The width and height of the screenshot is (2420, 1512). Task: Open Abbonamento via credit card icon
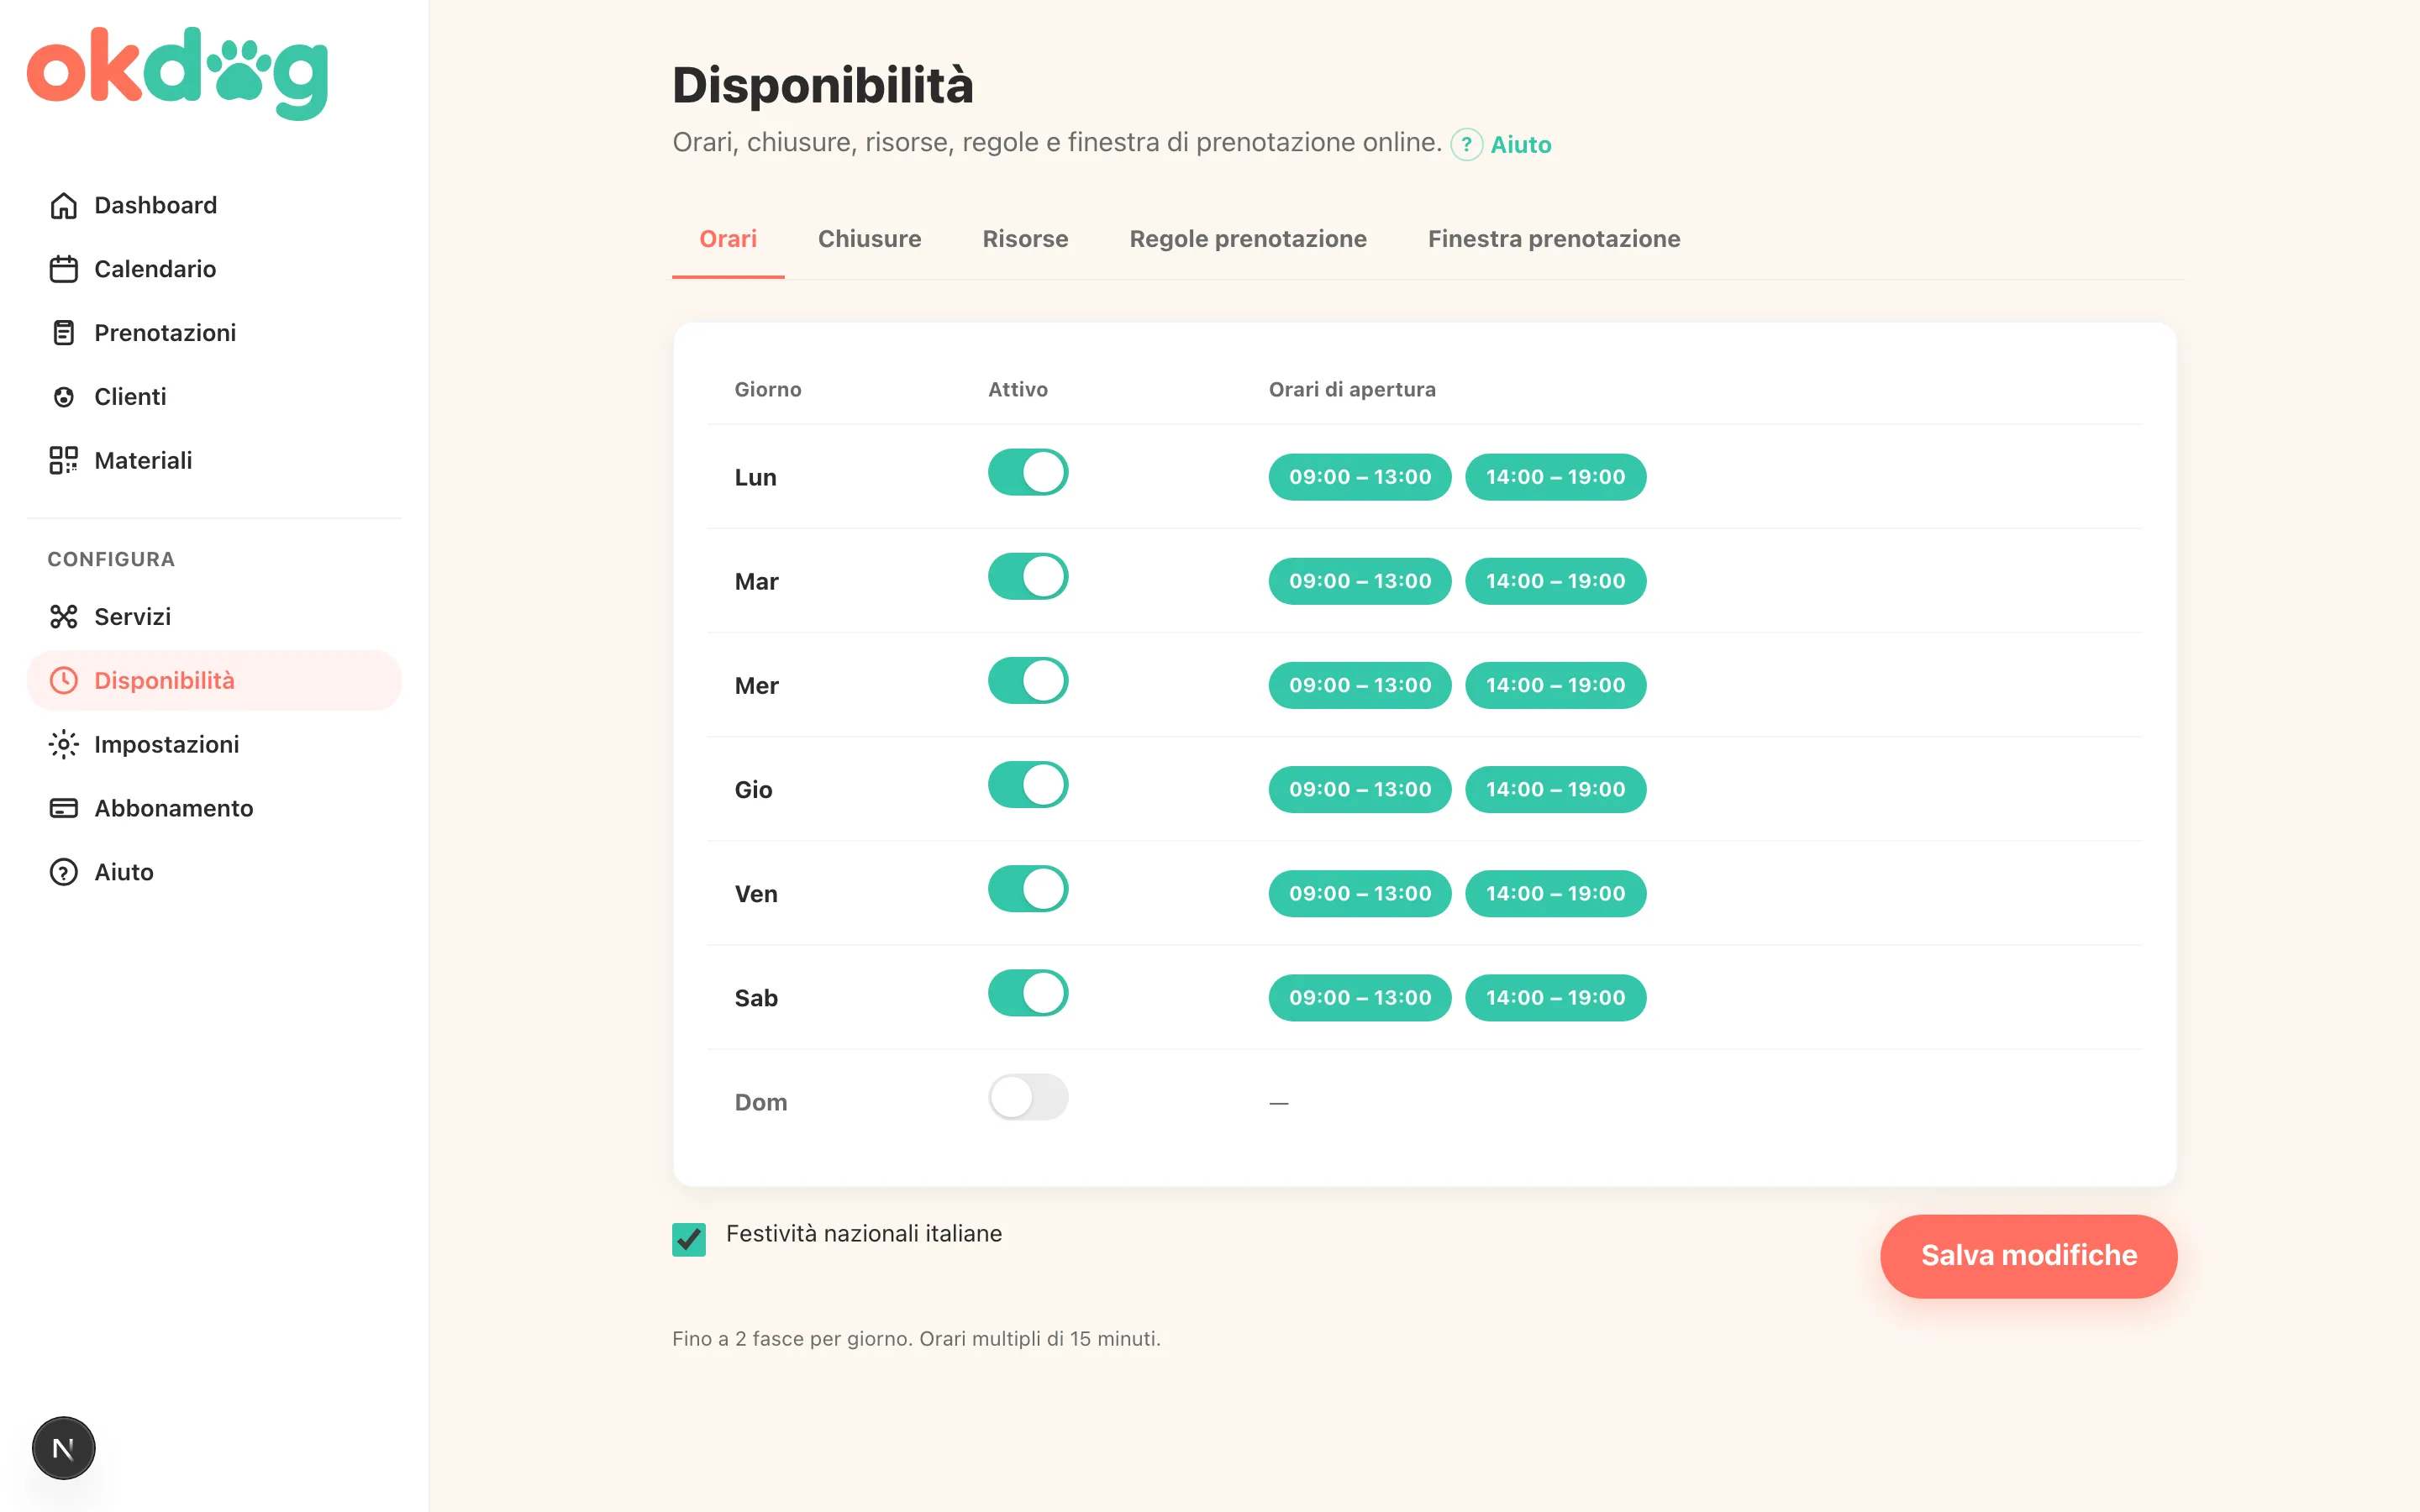pyautogui.click(x=63, y=808)
